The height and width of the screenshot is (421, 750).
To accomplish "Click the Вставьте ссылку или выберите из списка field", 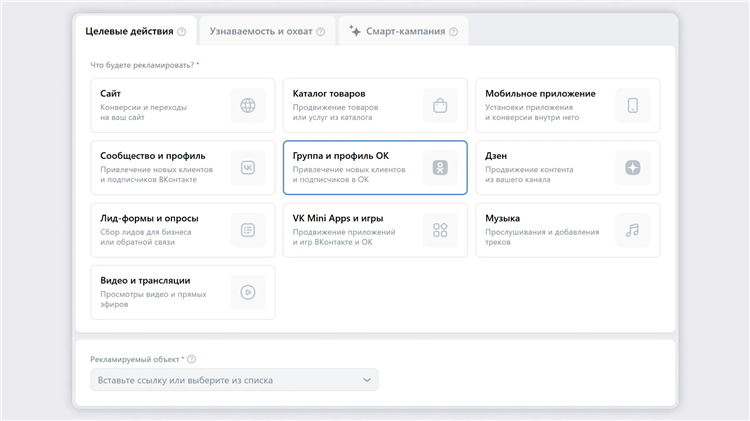I will [x=234, y=380].
